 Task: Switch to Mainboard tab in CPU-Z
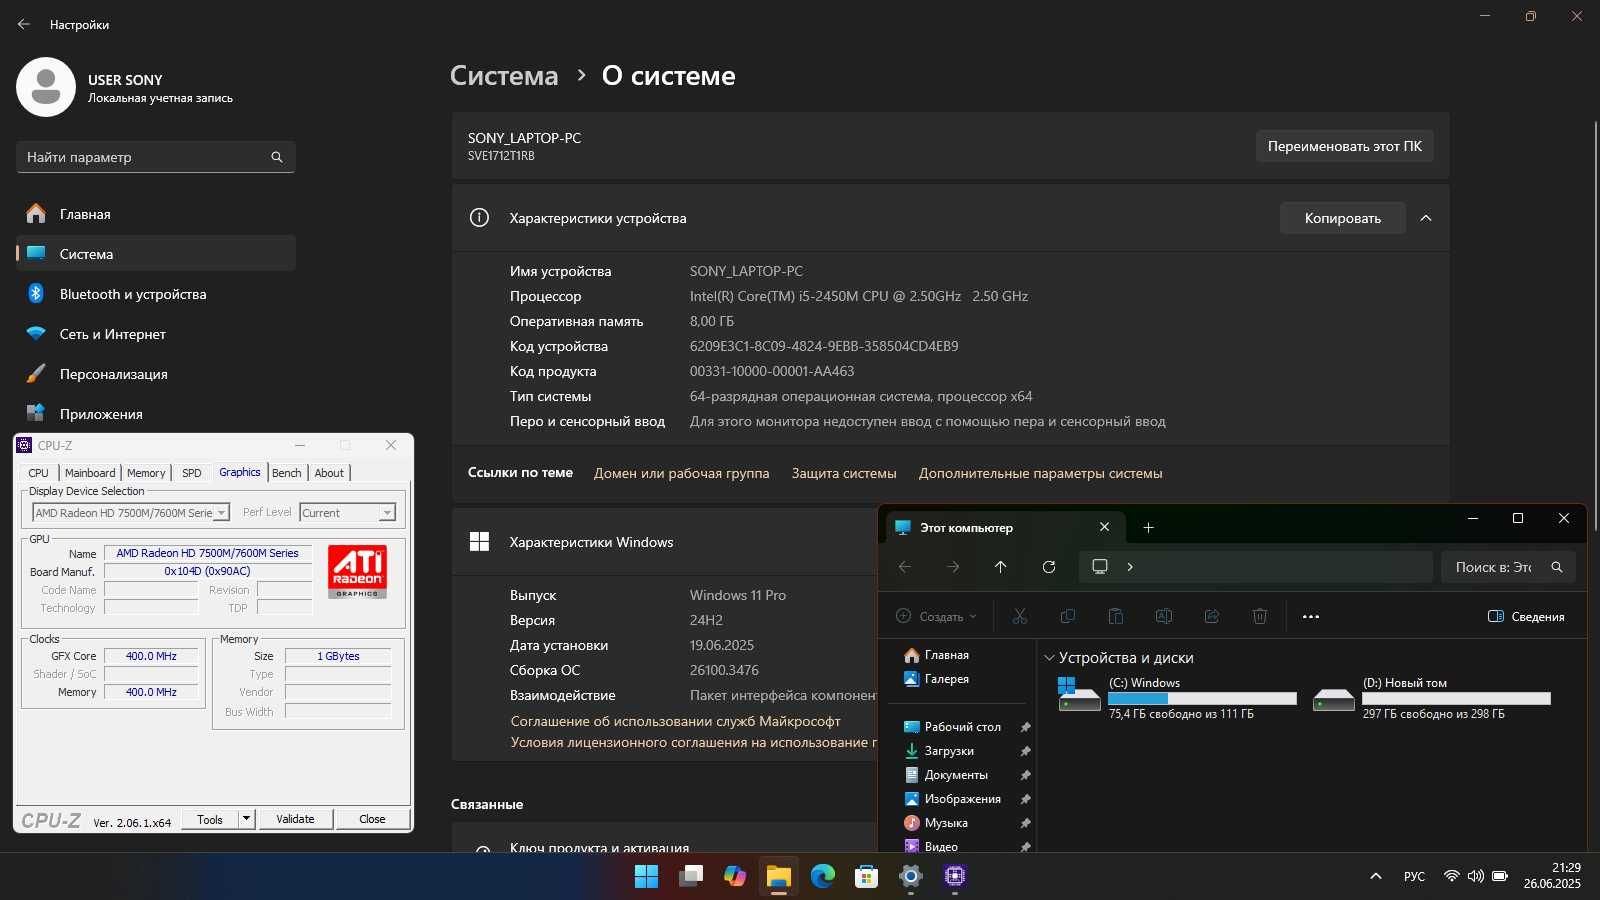90,473
